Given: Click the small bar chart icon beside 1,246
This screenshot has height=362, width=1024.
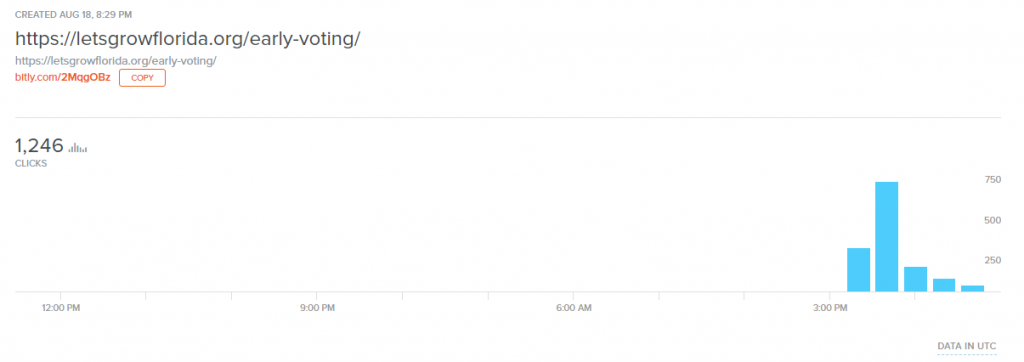Looking at the screenshot, I should click(78, 148).
